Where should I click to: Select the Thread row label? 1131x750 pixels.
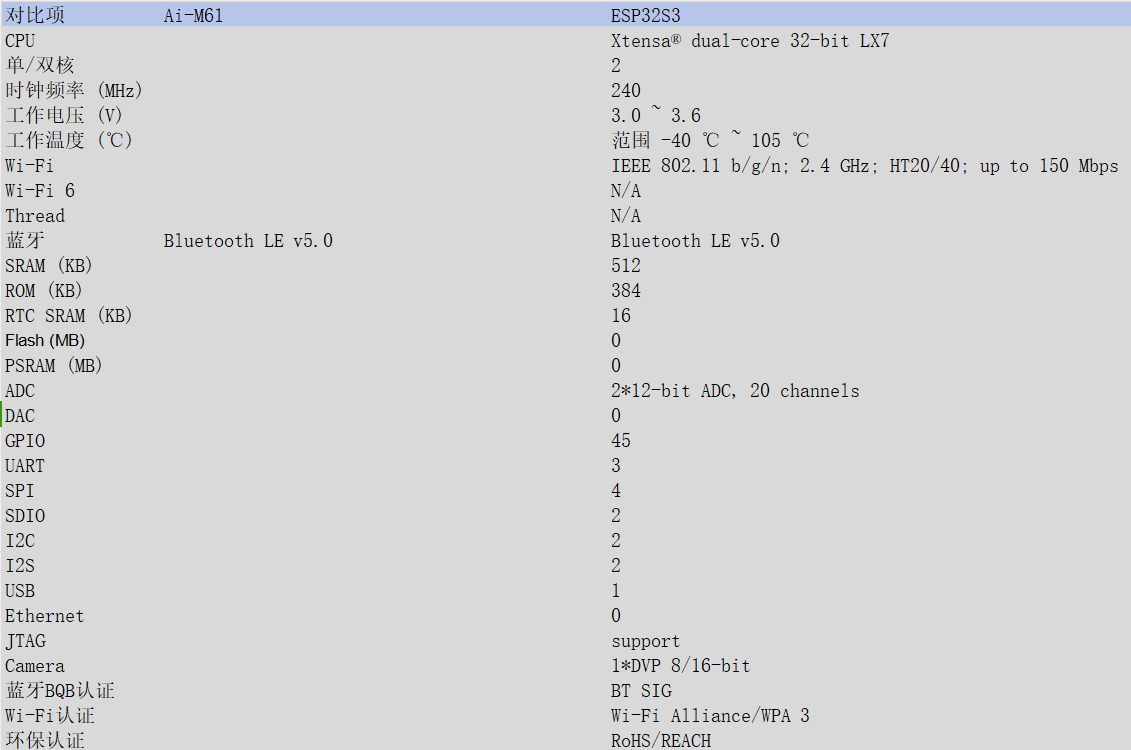click(x=35, y=216)
